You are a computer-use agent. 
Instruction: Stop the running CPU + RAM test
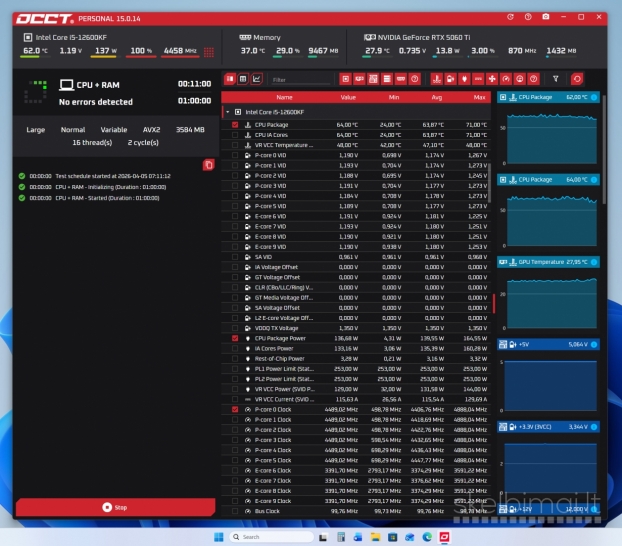115,507
